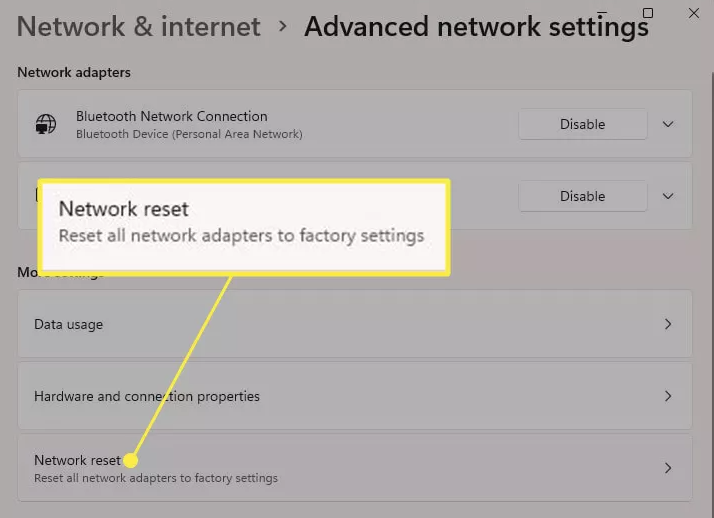The width and height of the screenshot is (714, 518).
Task: Click the Bluetooth Device (Personal Area Network) subtitle
Action: (x=189, y=134)
